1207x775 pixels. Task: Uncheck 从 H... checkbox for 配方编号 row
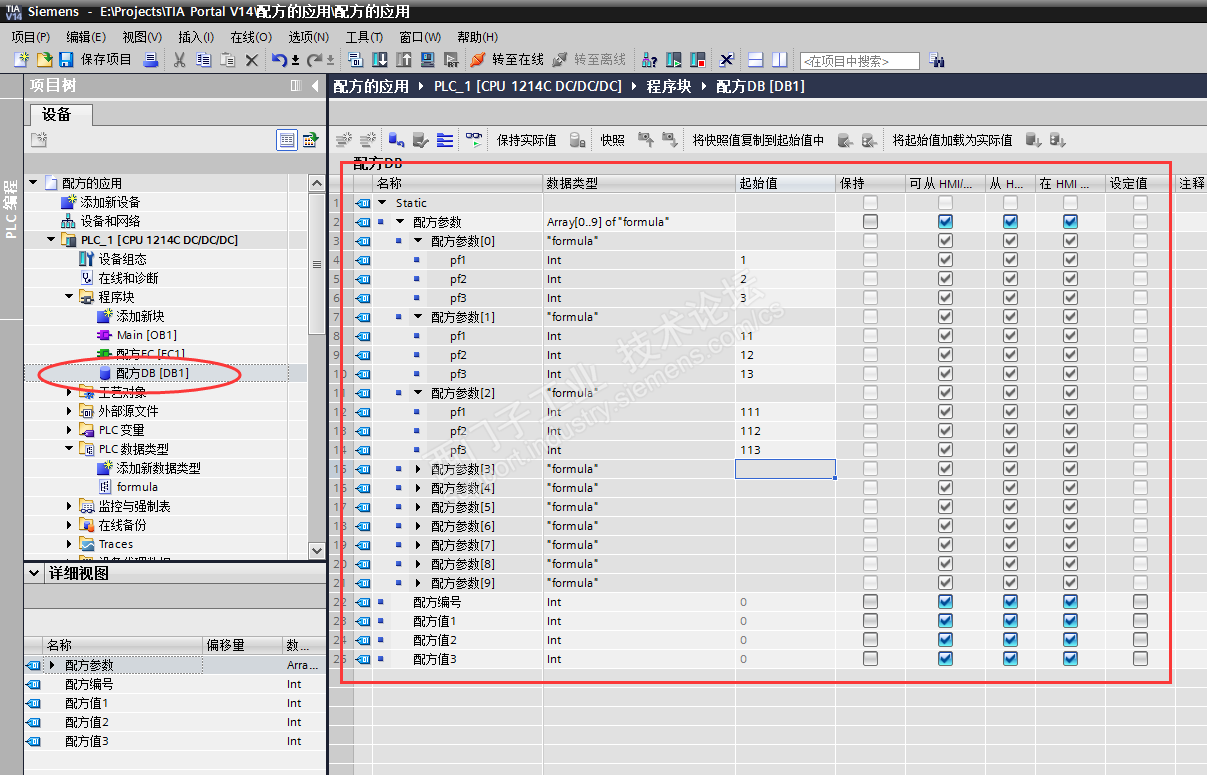[1010, 602]
